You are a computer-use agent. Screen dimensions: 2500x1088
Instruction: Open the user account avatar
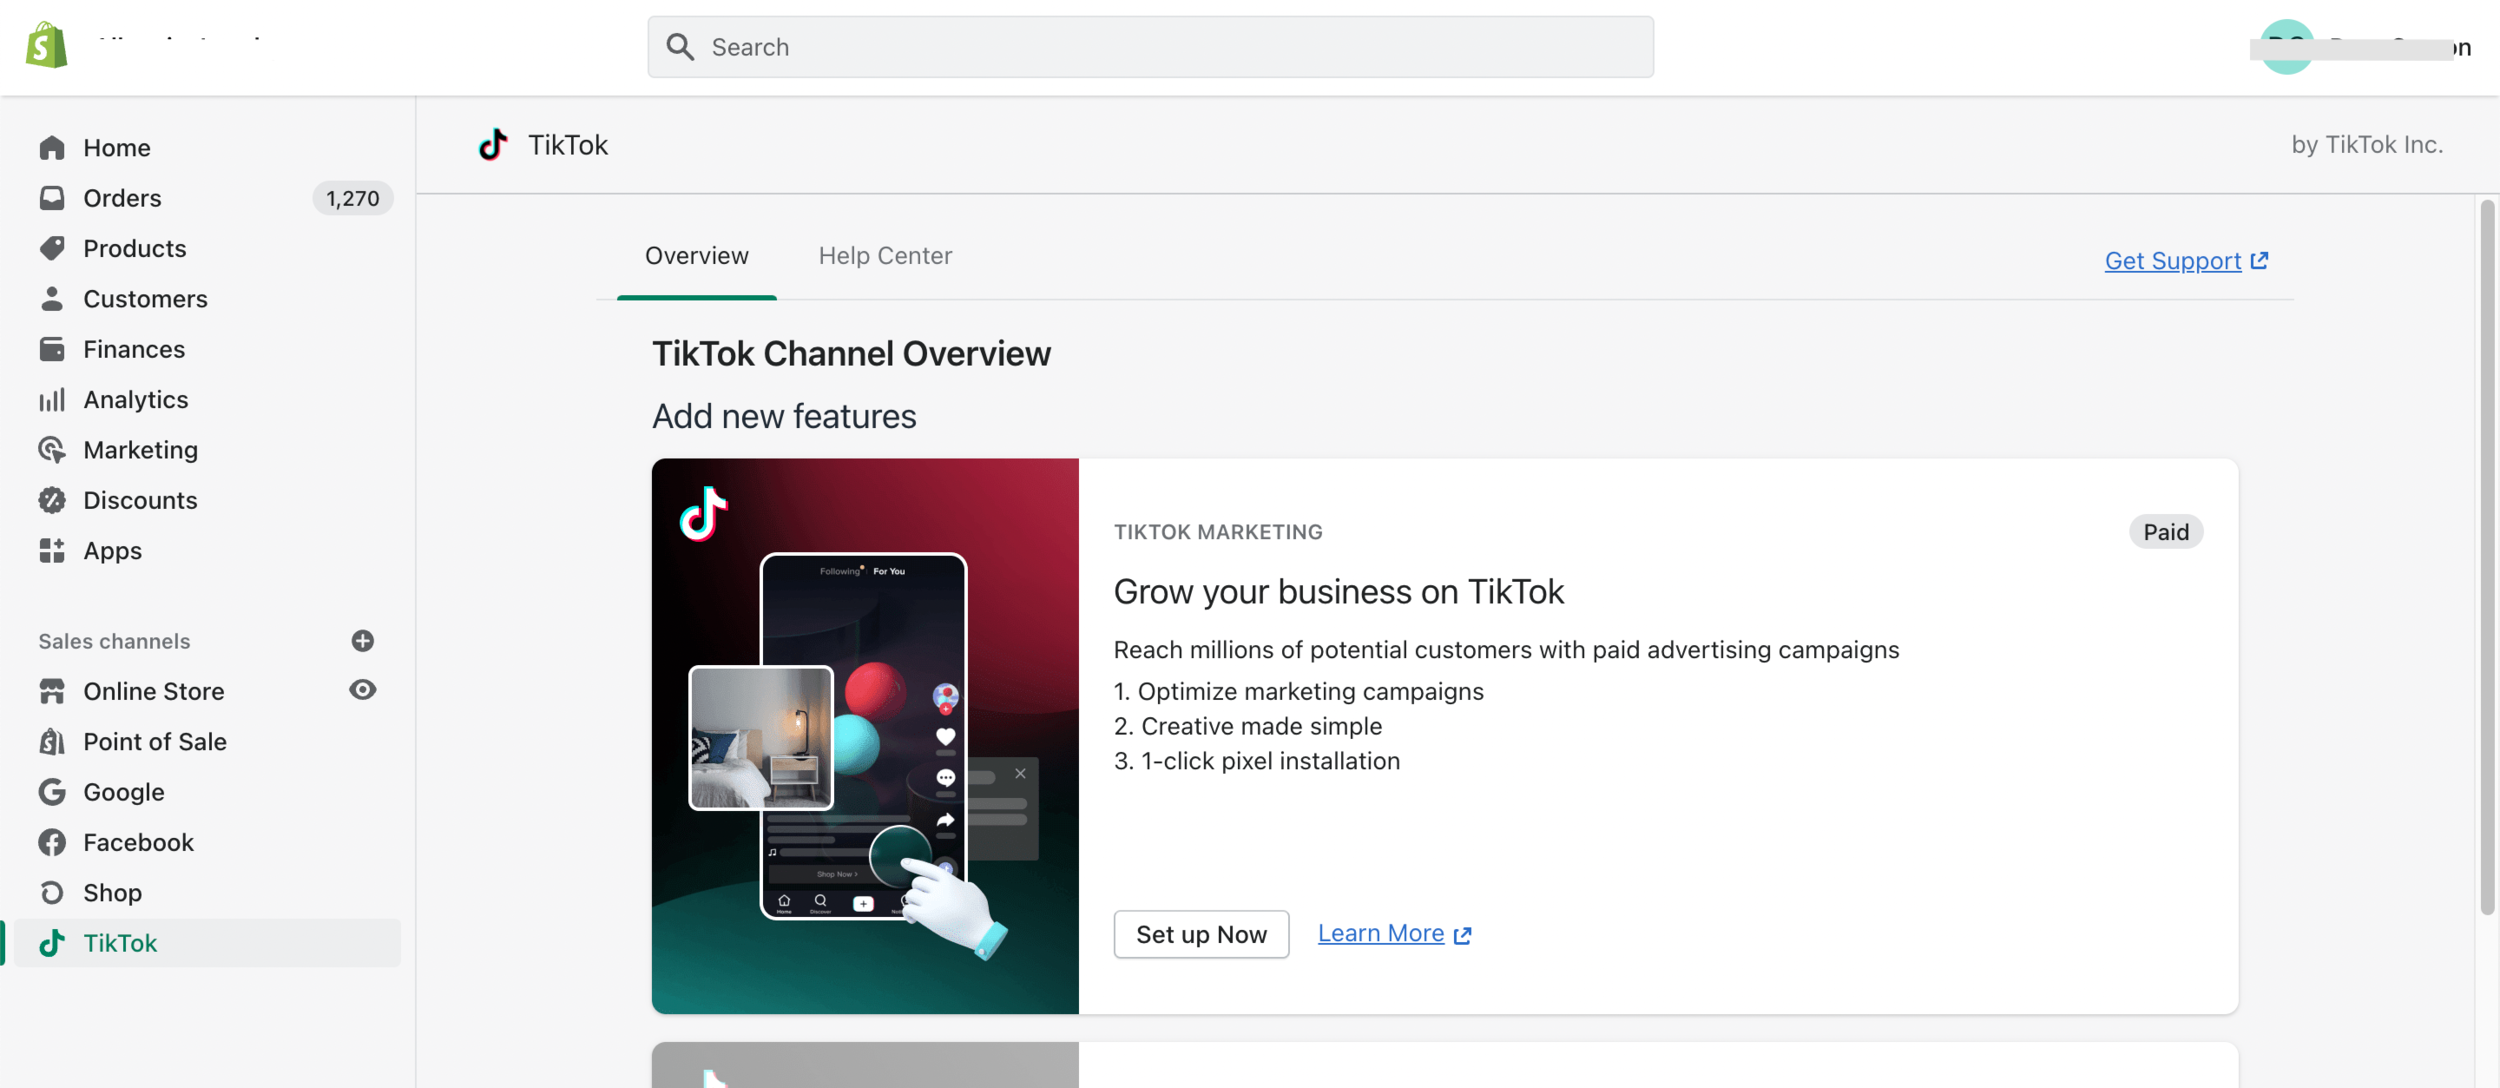click(x=2286, y=47)
